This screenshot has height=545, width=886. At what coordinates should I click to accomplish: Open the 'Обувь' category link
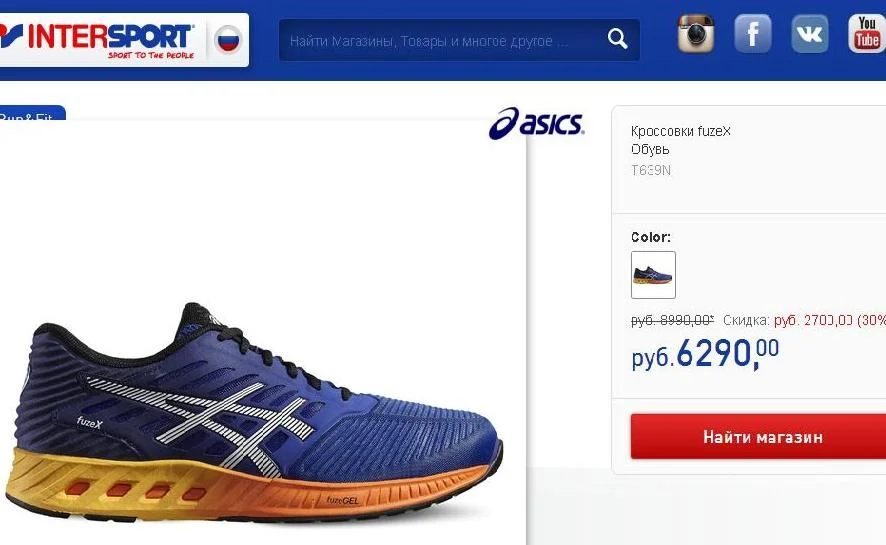pos(650,149)
